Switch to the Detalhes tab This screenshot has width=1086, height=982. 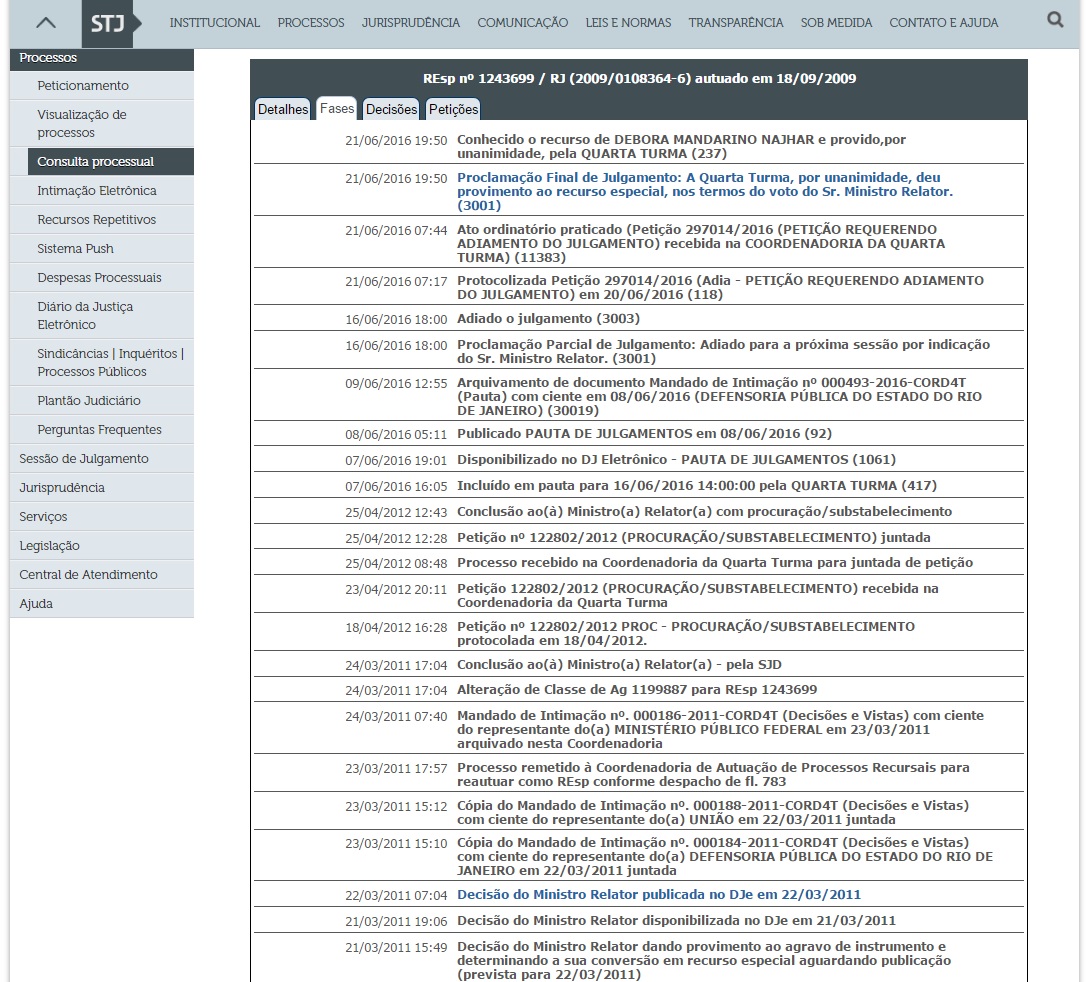pyautogui.click(x=283, y=109)
